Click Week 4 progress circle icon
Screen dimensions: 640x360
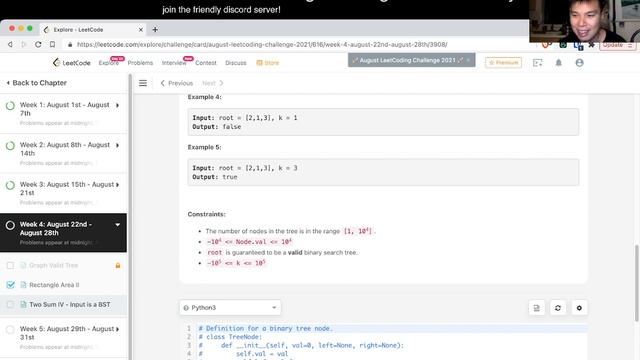pos(10,225)
